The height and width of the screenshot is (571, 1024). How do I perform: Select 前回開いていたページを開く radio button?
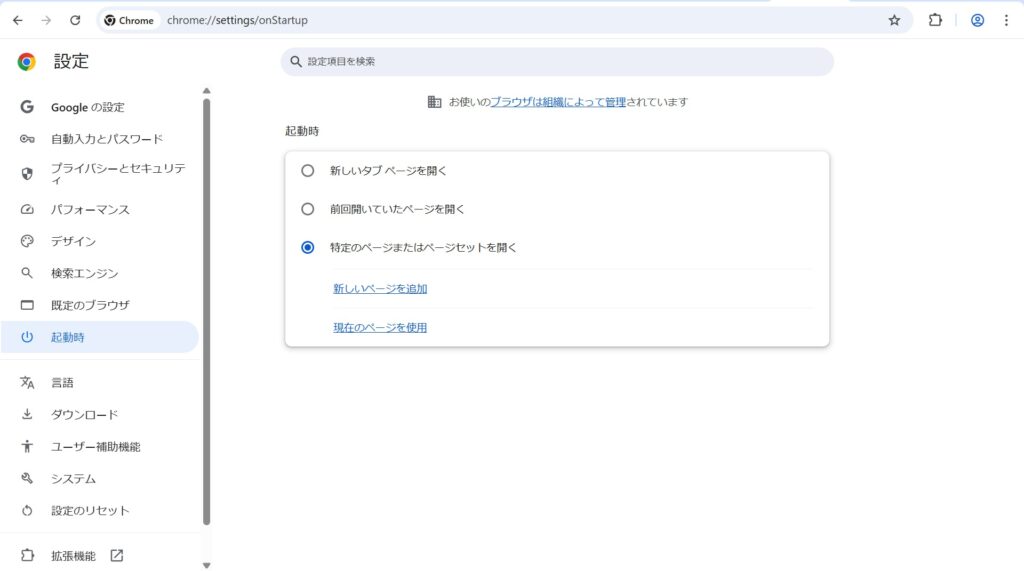click(x=308, y=209)
